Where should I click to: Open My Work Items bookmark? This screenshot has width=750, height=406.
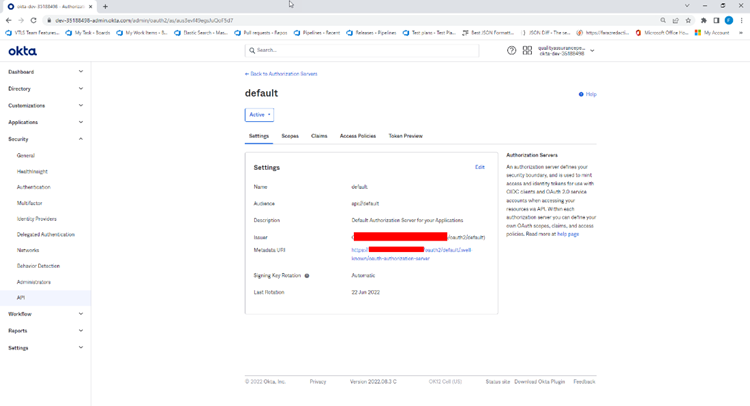tap(142, 33)
